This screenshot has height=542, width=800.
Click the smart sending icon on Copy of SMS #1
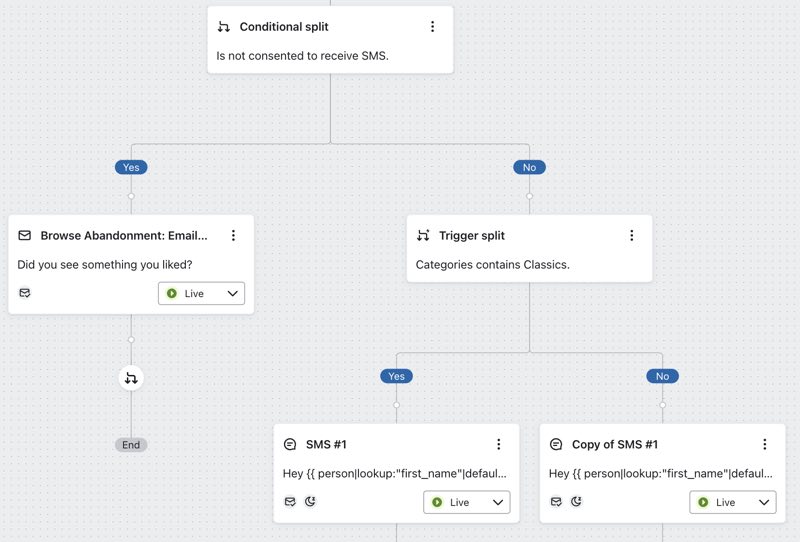click(556, 502)
